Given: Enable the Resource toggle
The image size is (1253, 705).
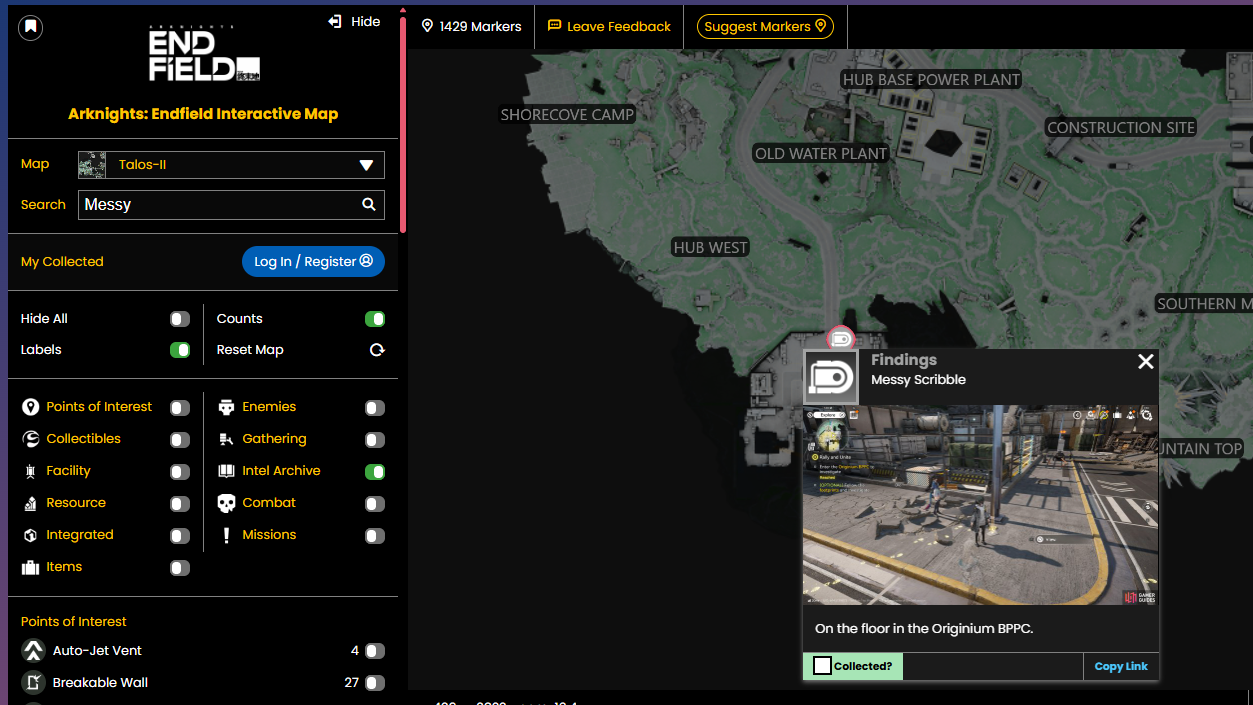Looking at the screenshot, I should point(180,504).
